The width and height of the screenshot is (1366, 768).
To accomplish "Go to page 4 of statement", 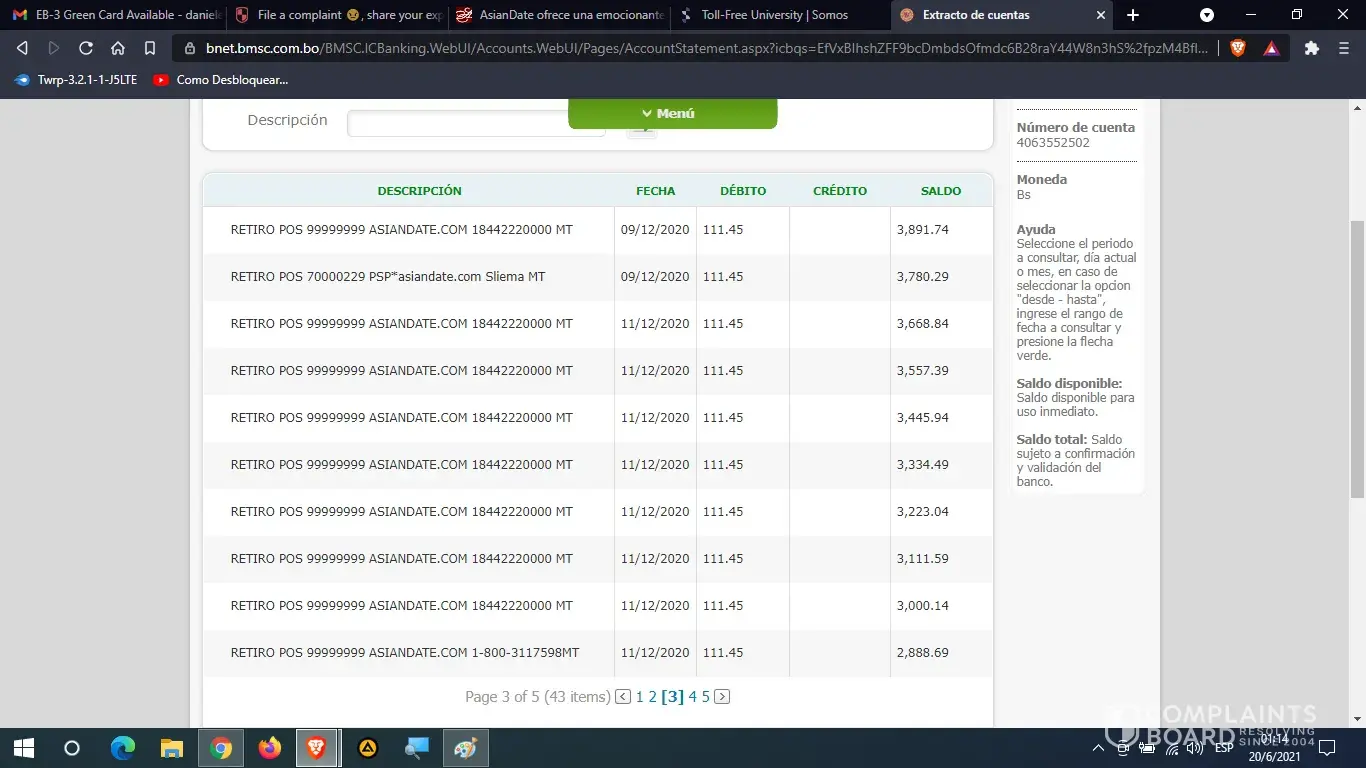I will coord(692,697).
